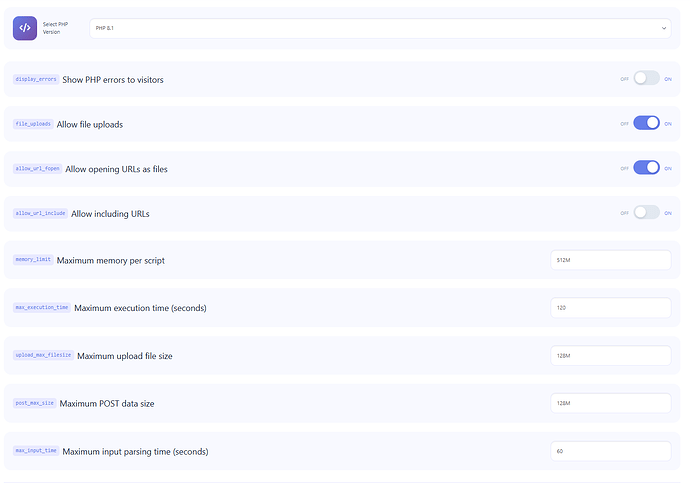Click the post_max_size directive badge
The height and width of the screenshot is (485, 690).
click(x=34, y=403)
